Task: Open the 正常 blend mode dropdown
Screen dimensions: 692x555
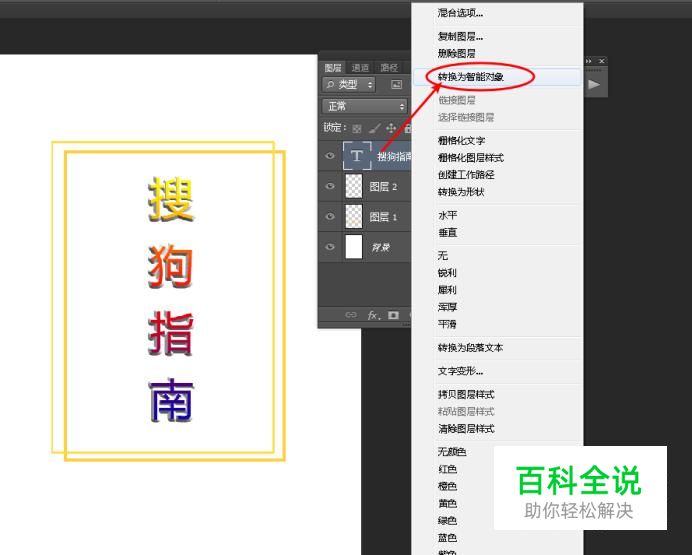Action: pyautogui.click(x=365, y=106)
